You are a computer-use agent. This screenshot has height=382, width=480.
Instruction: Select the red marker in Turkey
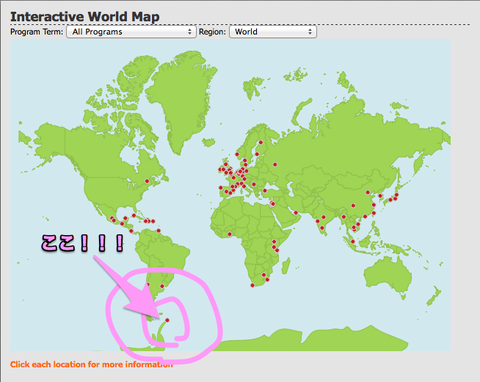point(265,191)
